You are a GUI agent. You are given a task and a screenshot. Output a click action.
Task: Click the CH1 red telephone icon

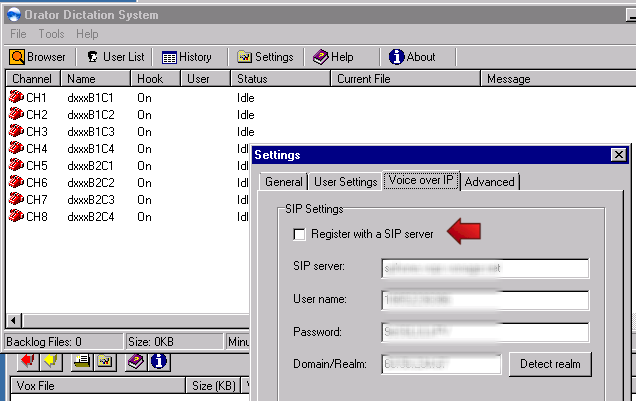(x=16, y=97)
